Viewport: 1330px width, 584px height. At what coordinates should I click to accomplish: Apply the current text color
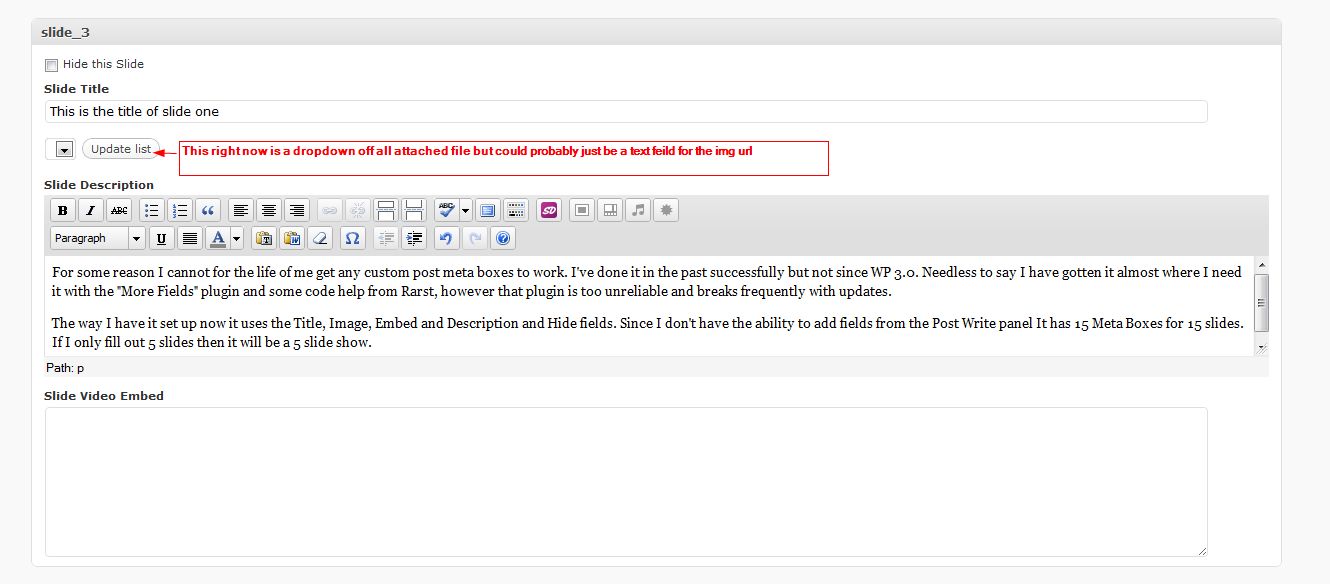218,238
